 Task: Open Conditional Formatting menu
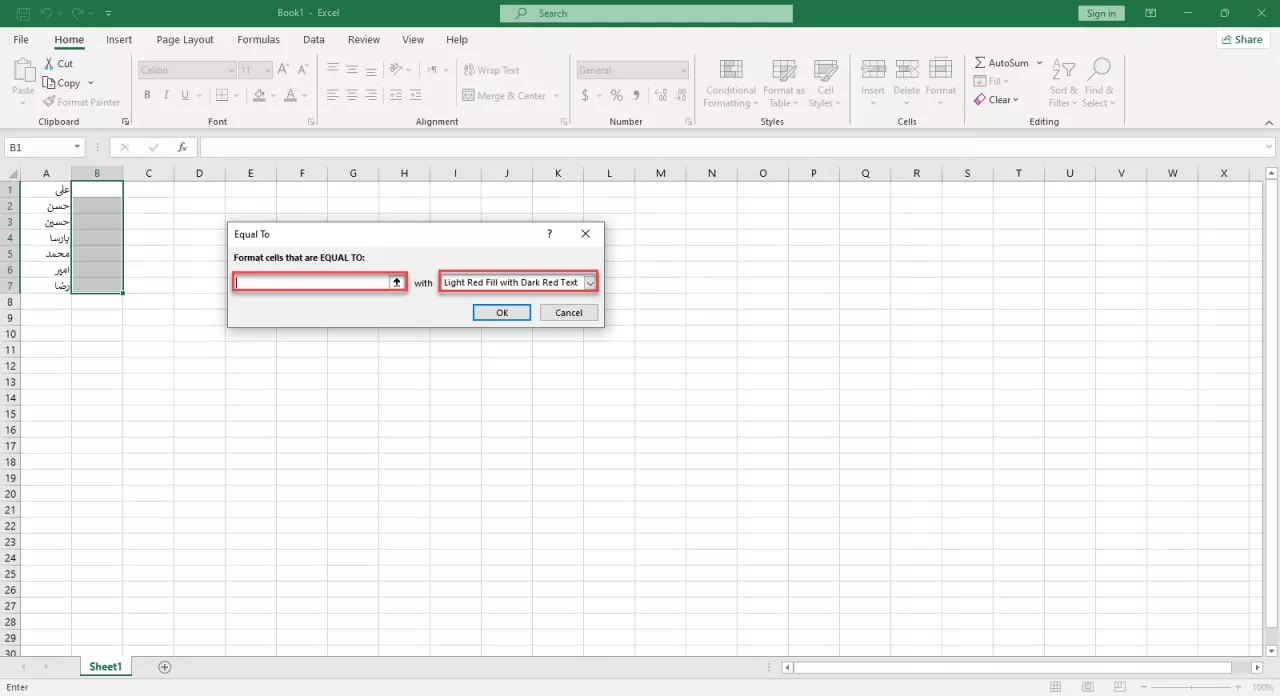tap(730, 84)
